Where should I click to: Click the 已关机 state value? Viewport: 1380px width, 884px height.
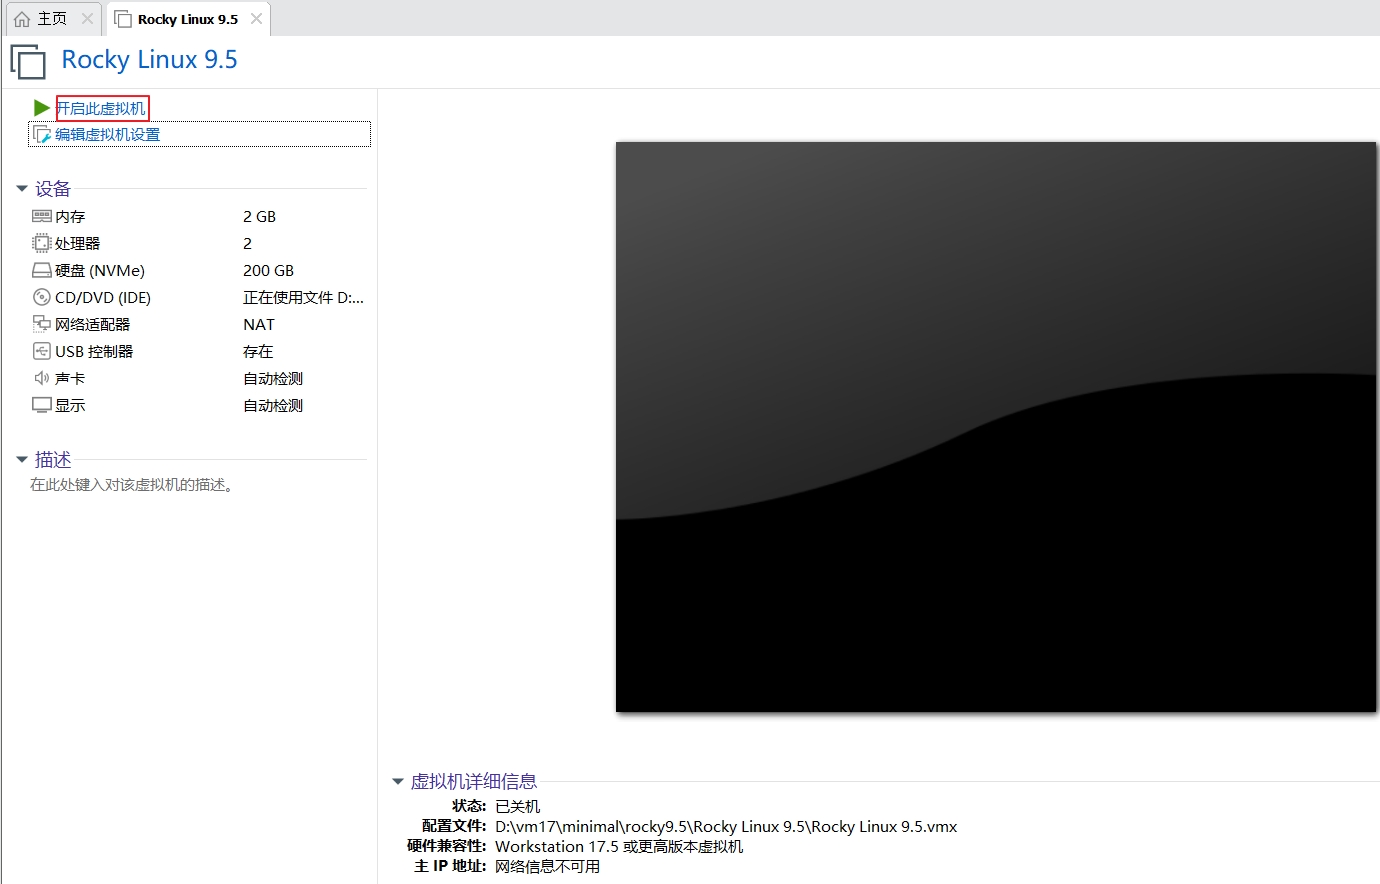click(x=517, y=806)
